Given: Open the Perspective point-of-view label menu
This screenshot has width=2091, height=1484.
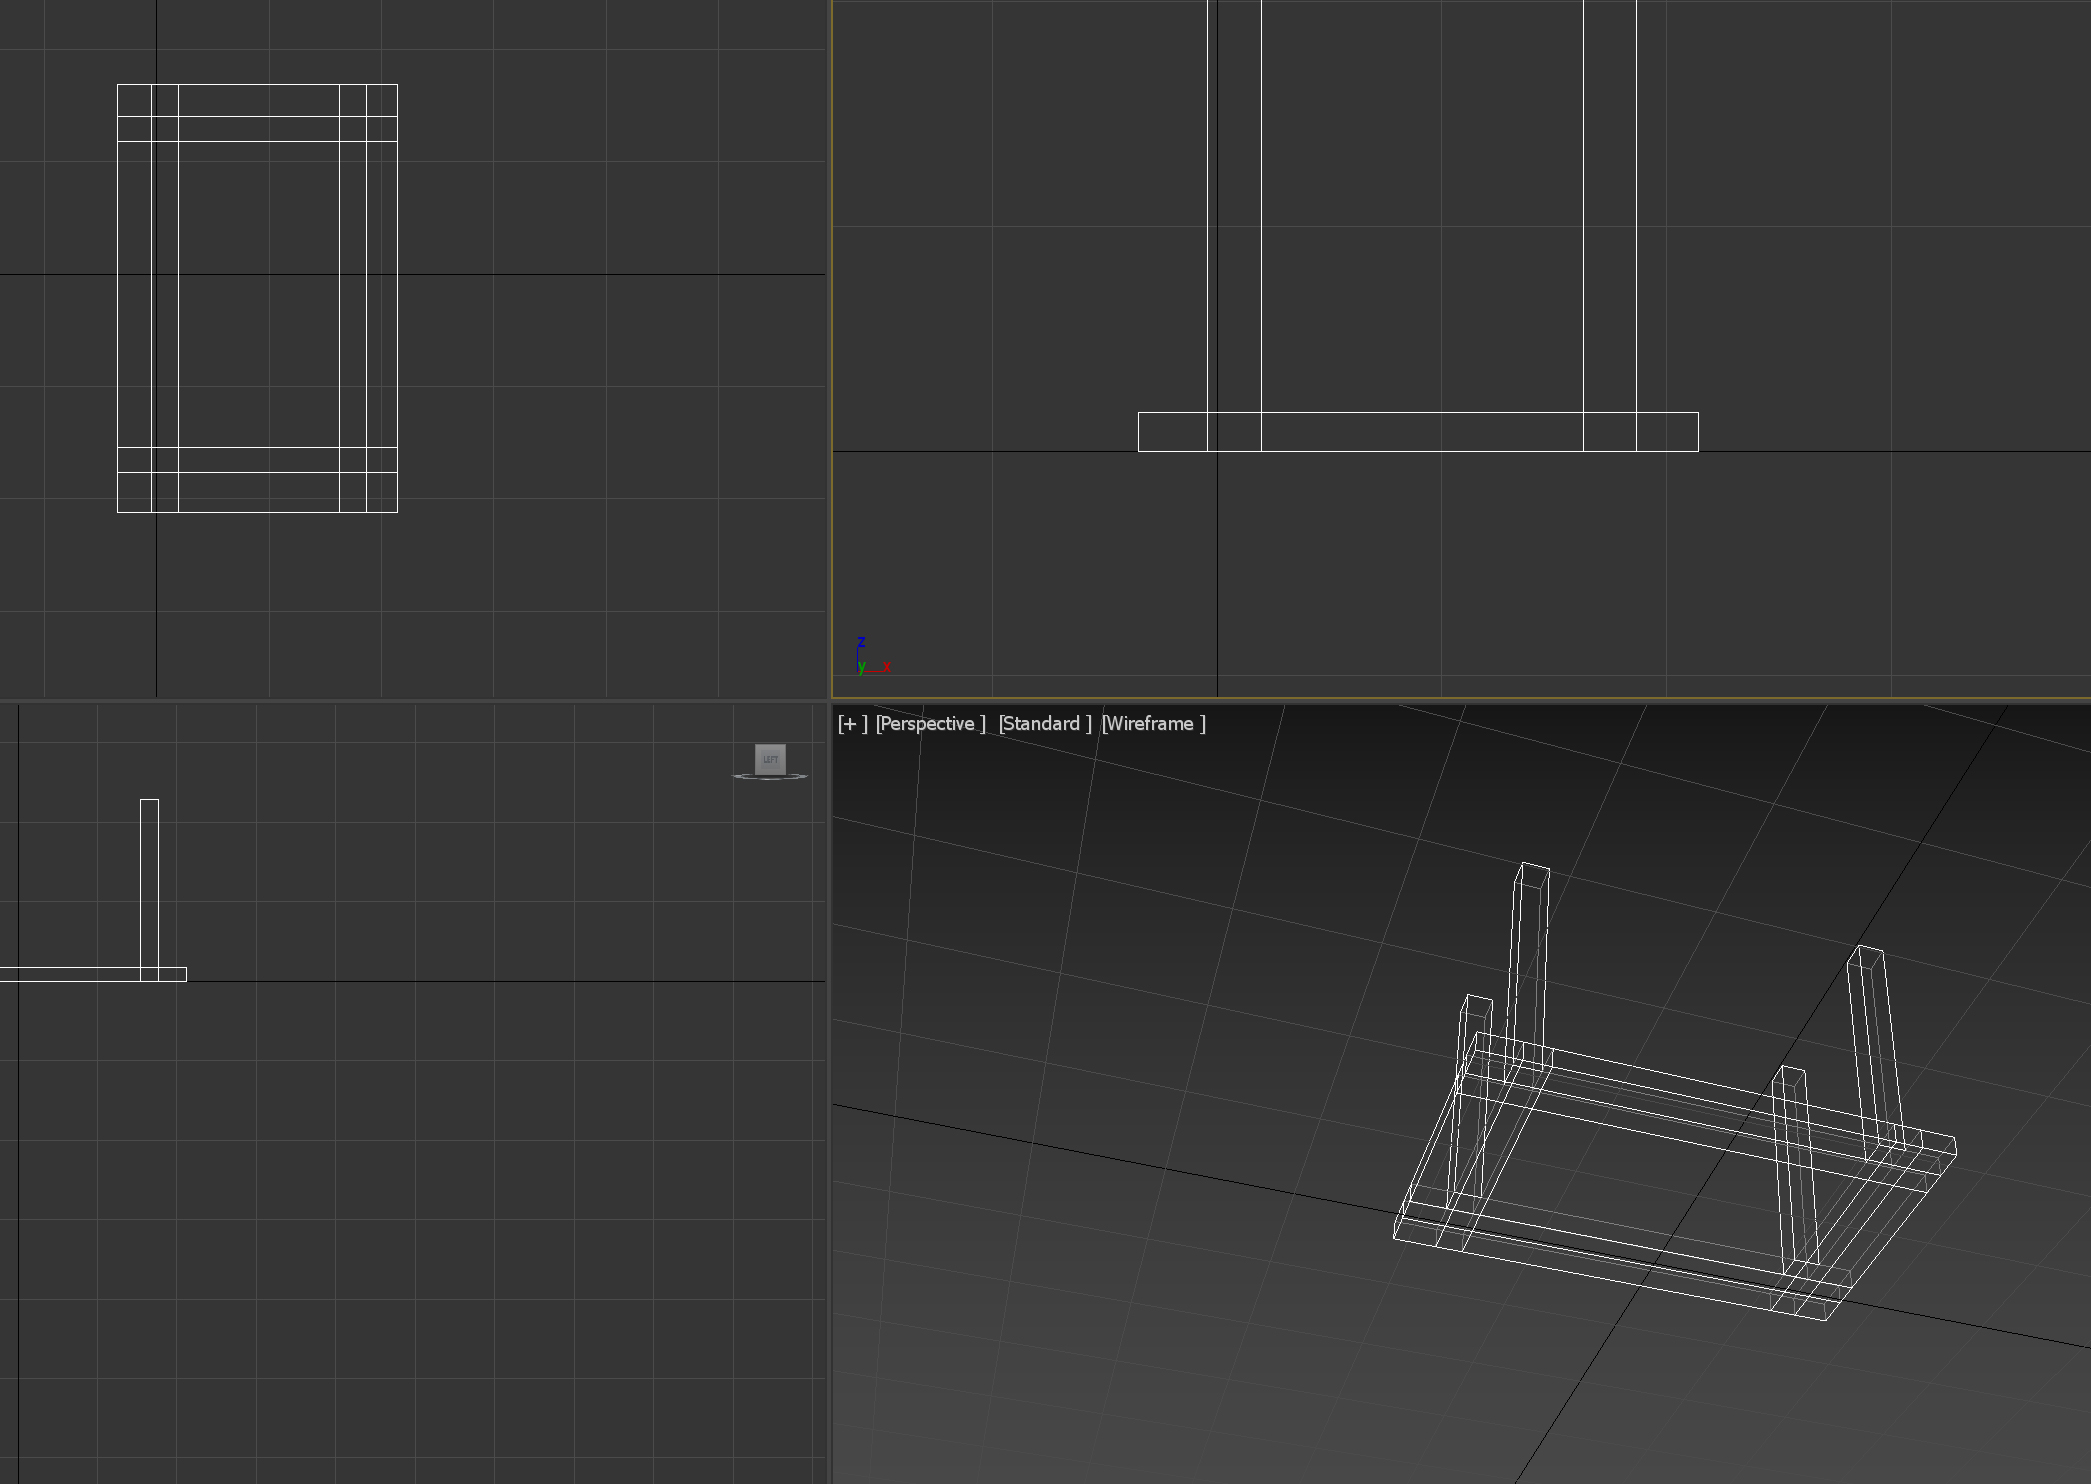Looking at the screenshot, I should (930, 724).
